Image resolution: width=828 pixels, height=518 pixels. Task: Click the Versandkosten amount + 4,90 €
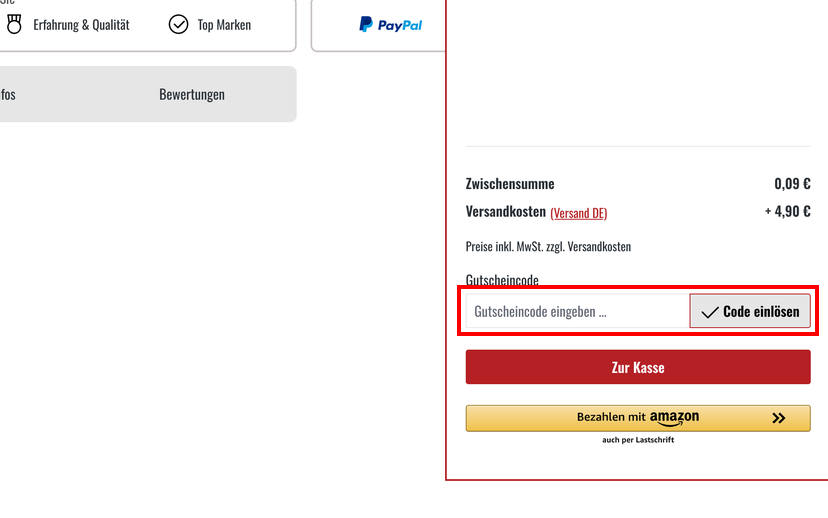pyautogui.click(x=787, y=211)
